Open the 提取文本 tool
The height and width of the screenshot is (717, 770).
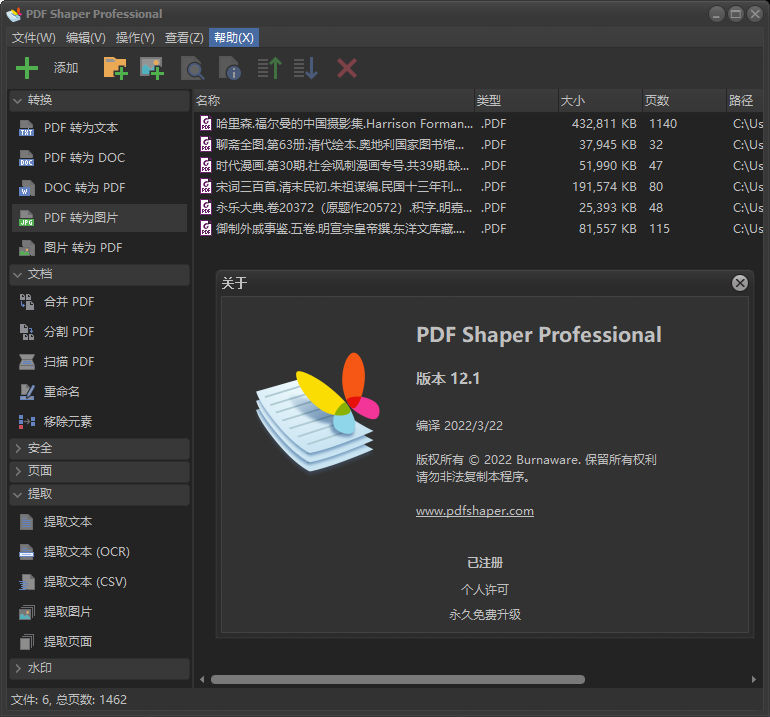(99, 522)
